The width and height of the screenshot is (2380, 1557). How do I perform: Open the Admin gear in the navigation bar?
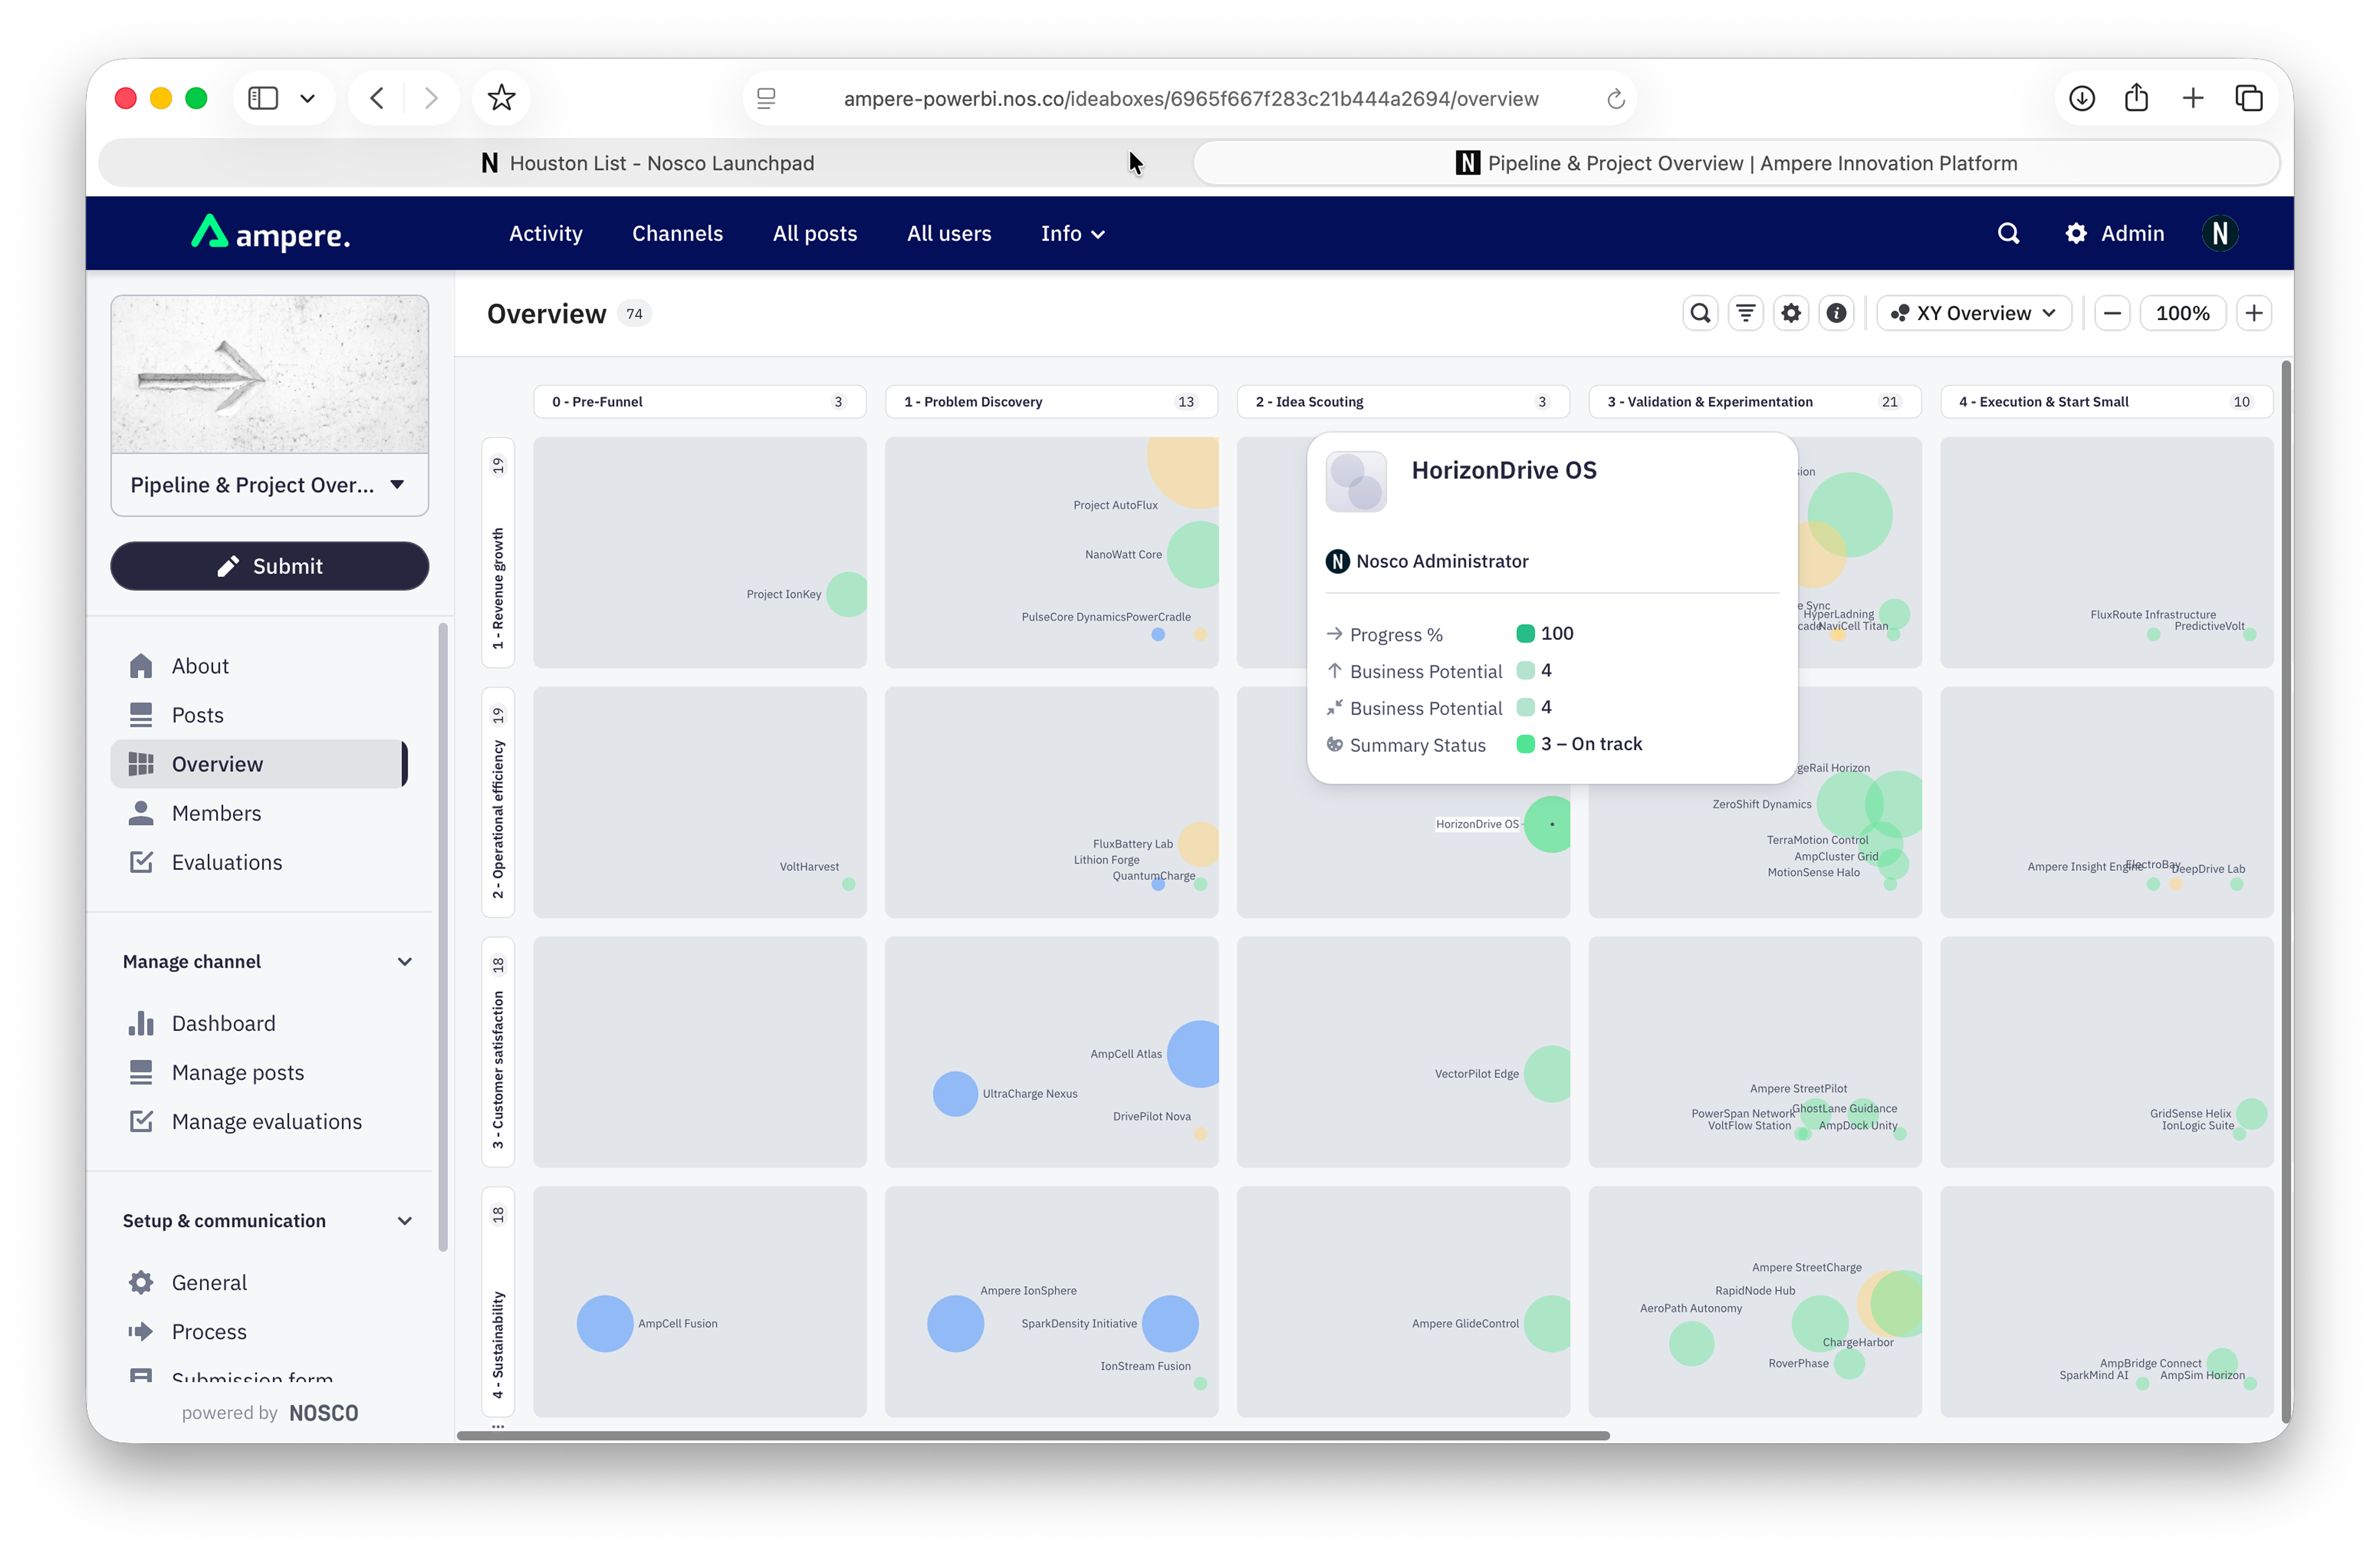[2076, 233]
